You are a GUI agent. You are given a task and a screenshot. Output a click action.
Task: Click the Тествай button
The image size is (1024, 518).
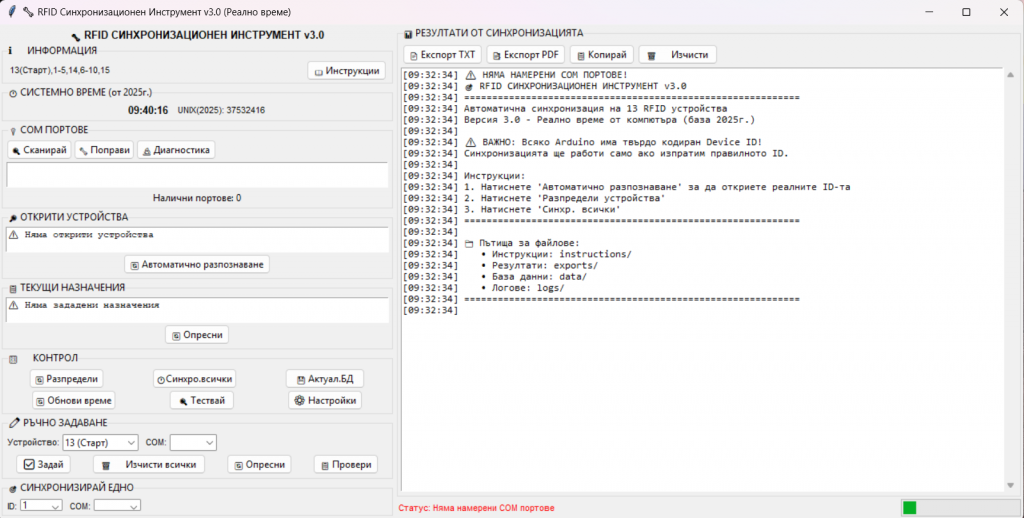201,400
